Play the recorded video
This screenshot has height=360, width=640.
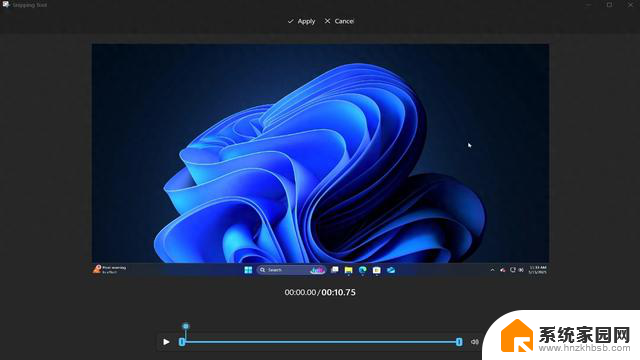[166, 342]
